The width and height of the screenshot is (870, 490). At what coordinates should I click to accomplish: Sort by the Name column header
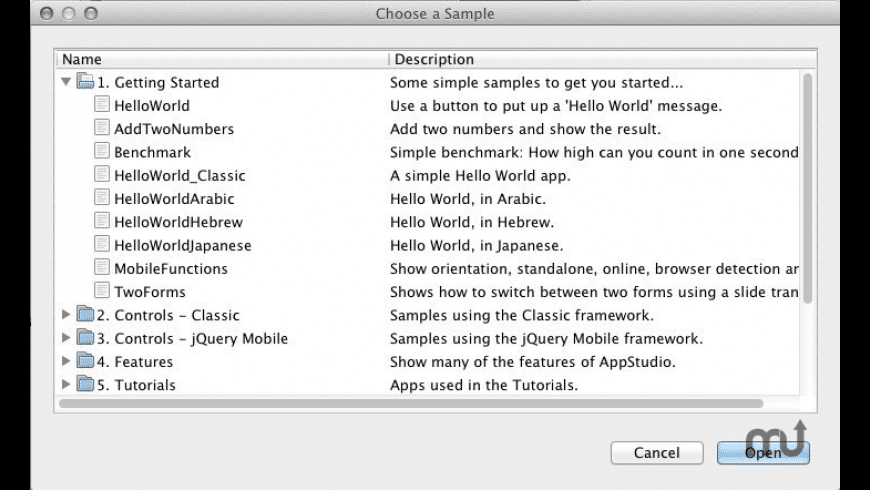click(x=222, y=59)
